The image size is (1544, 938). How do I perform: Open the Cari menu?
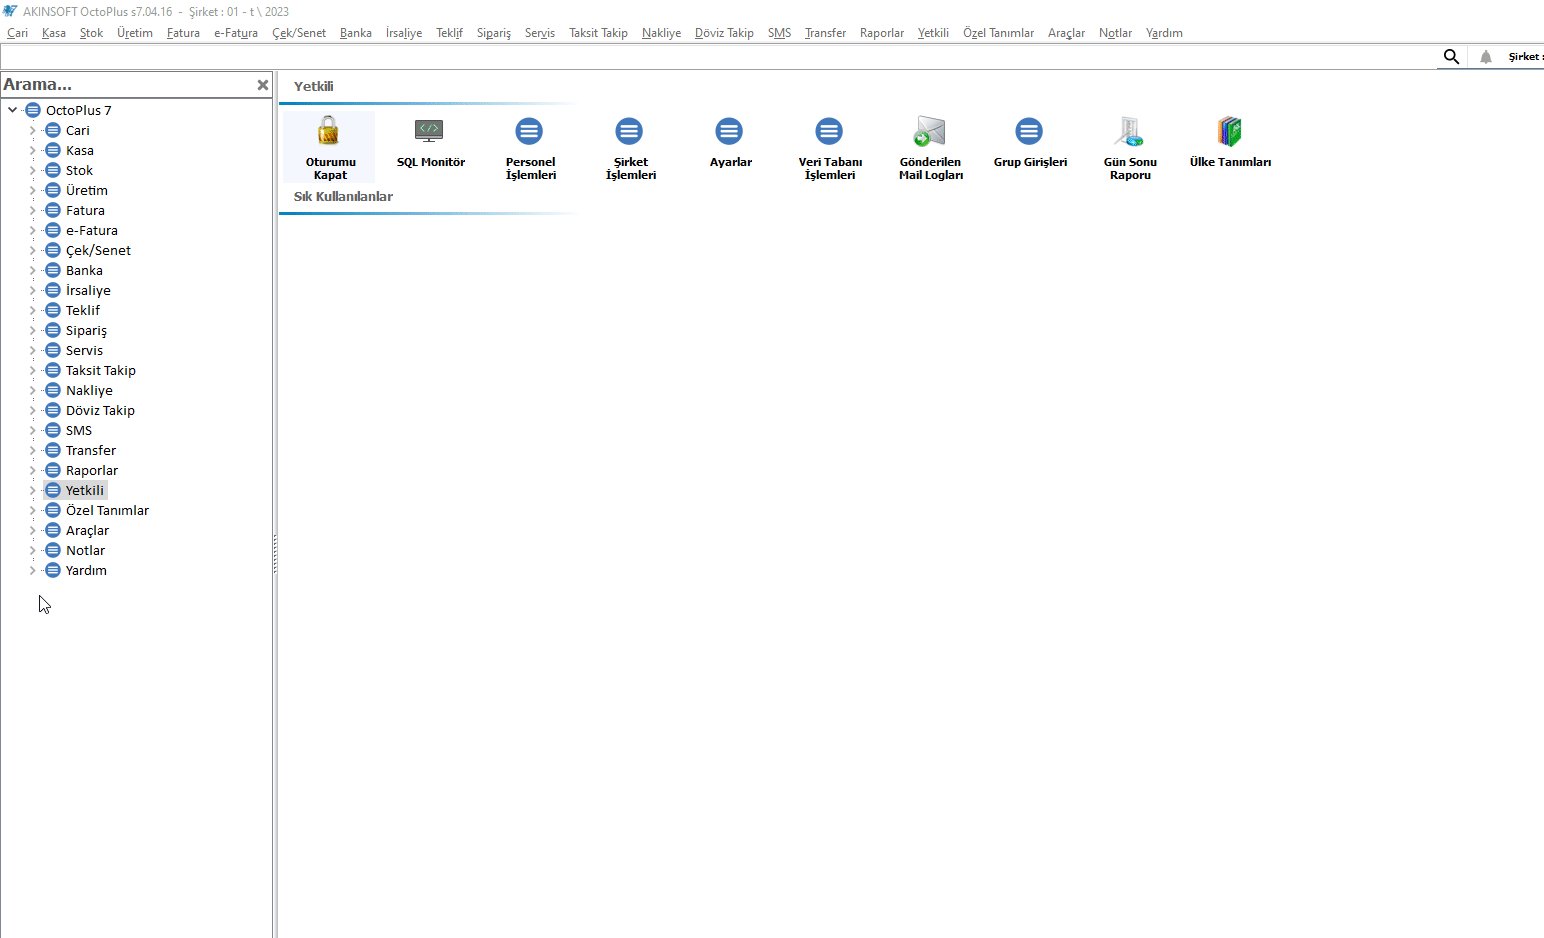(x=17, y=33)
